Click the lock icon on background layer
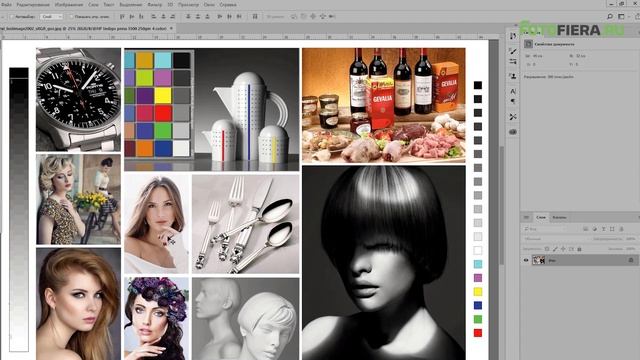 [x=631, y=260]
